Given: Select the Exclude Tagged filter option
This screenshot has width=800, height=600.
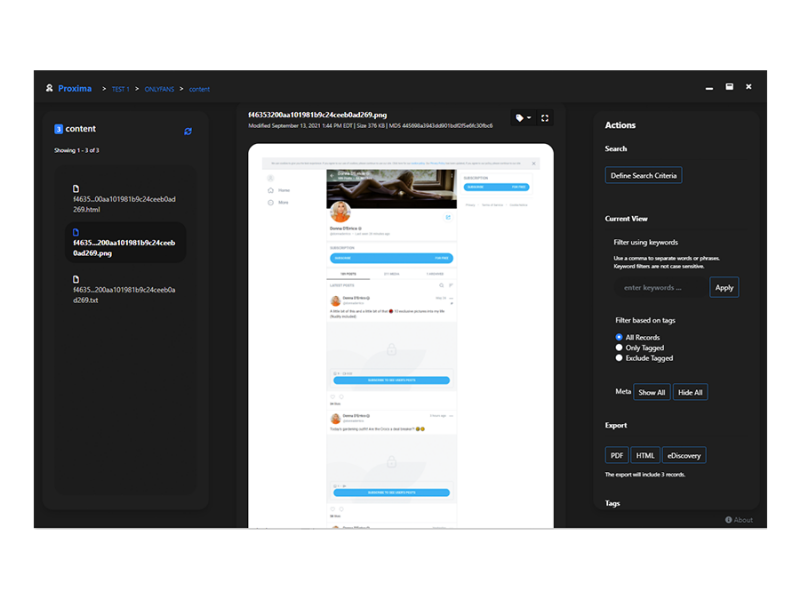Looking at the screenshot, I should 620,357.
